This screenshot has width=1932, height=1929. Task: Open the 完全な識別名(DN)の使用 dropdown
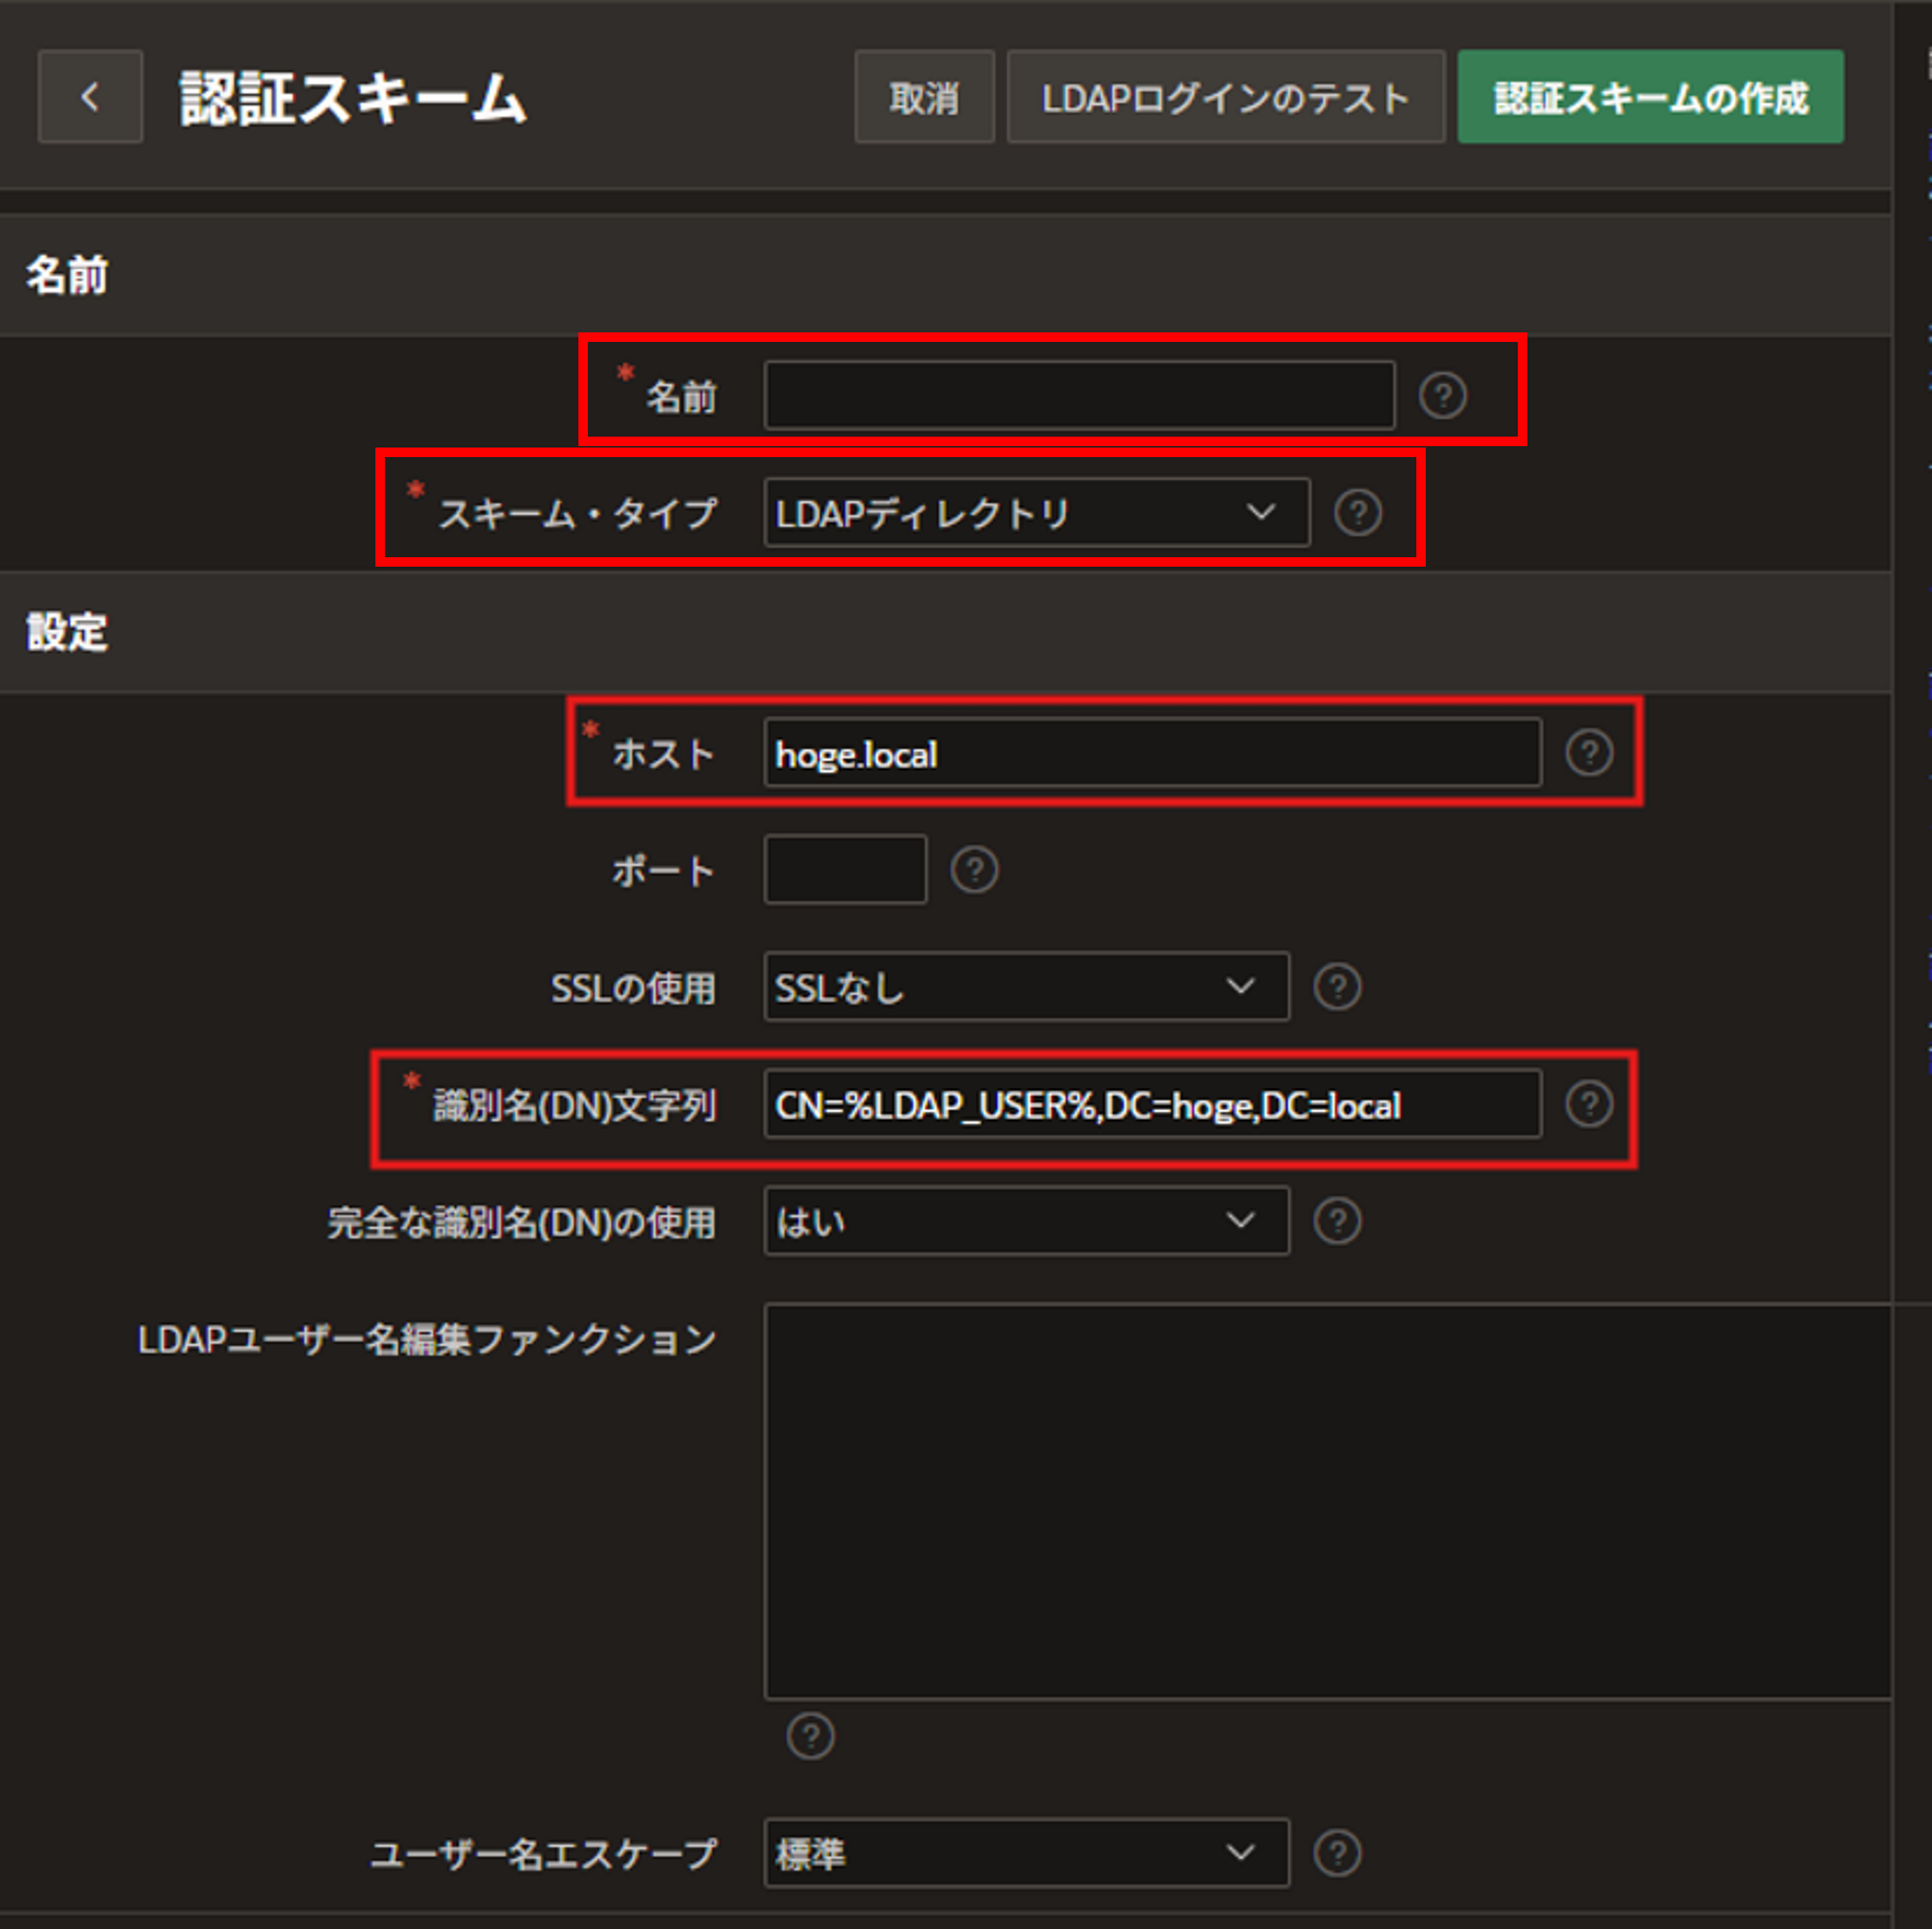point(1026,1221)
